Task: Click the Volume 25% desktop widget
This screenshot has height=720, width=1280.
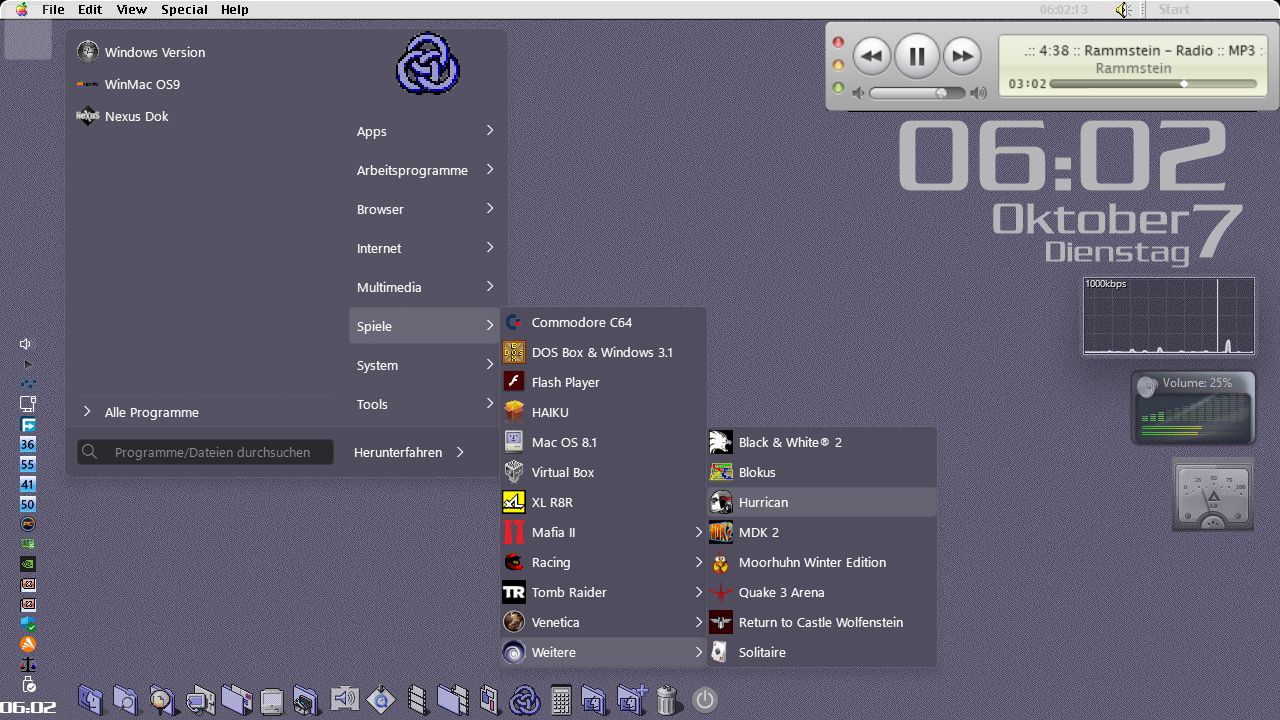Action: click(1193, 407)
